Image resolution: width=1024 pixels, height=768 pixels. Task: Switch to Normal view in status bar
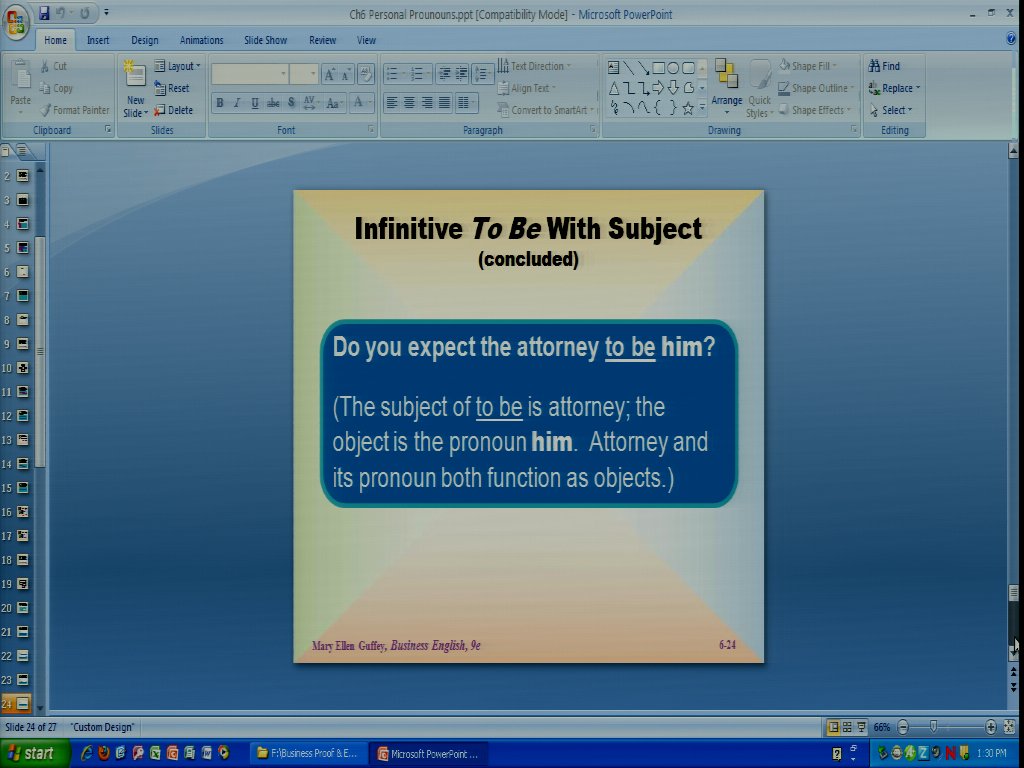pyautogui.click(x=832, y=728)
